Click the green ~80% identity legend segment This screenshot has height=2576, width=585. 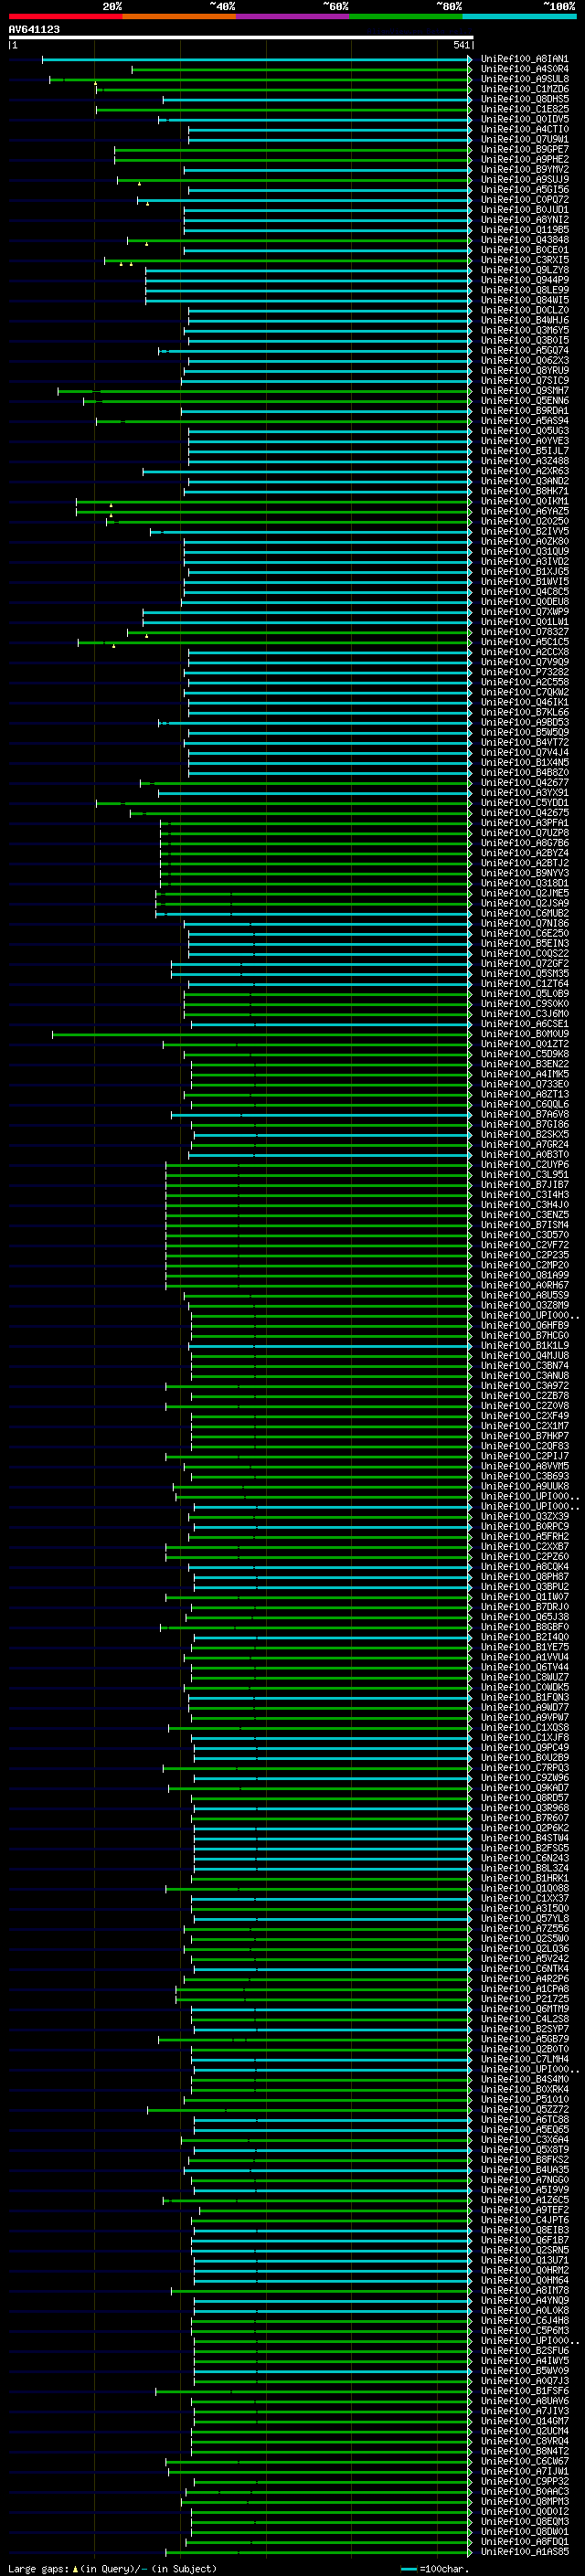pos(406,16)
